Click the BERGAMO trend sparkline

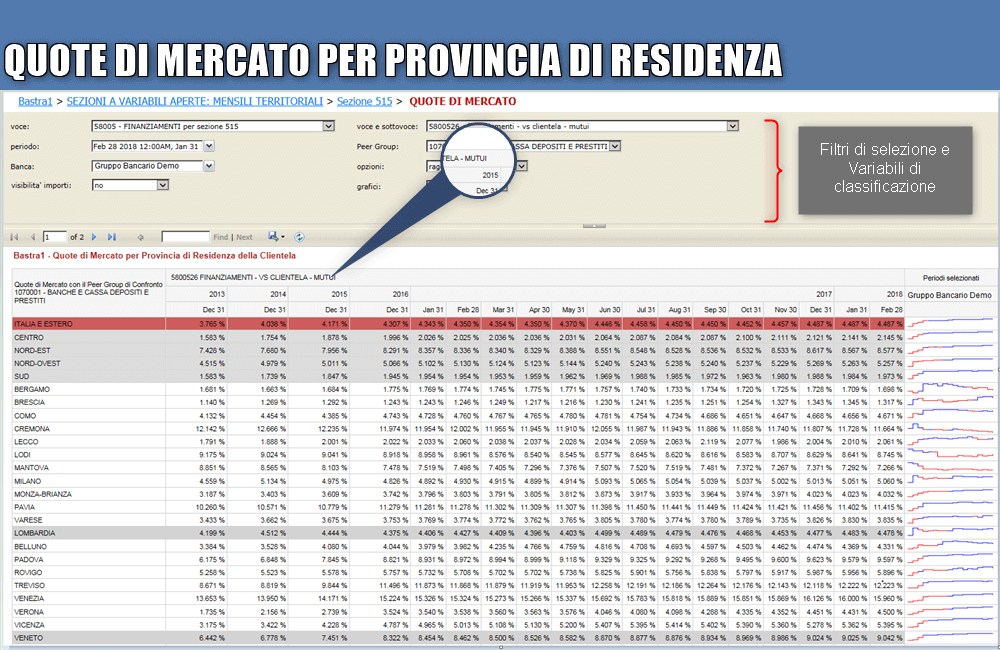[951, 389]
